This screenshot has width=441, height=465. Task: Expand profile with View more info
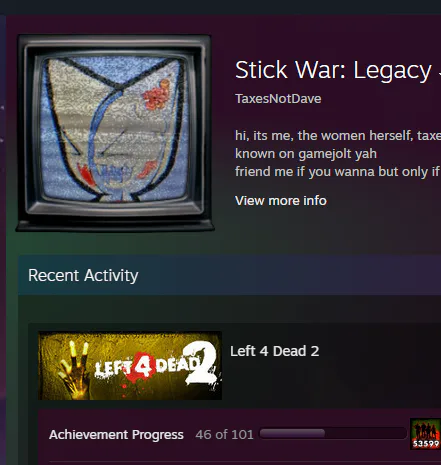tap(281, 201)
